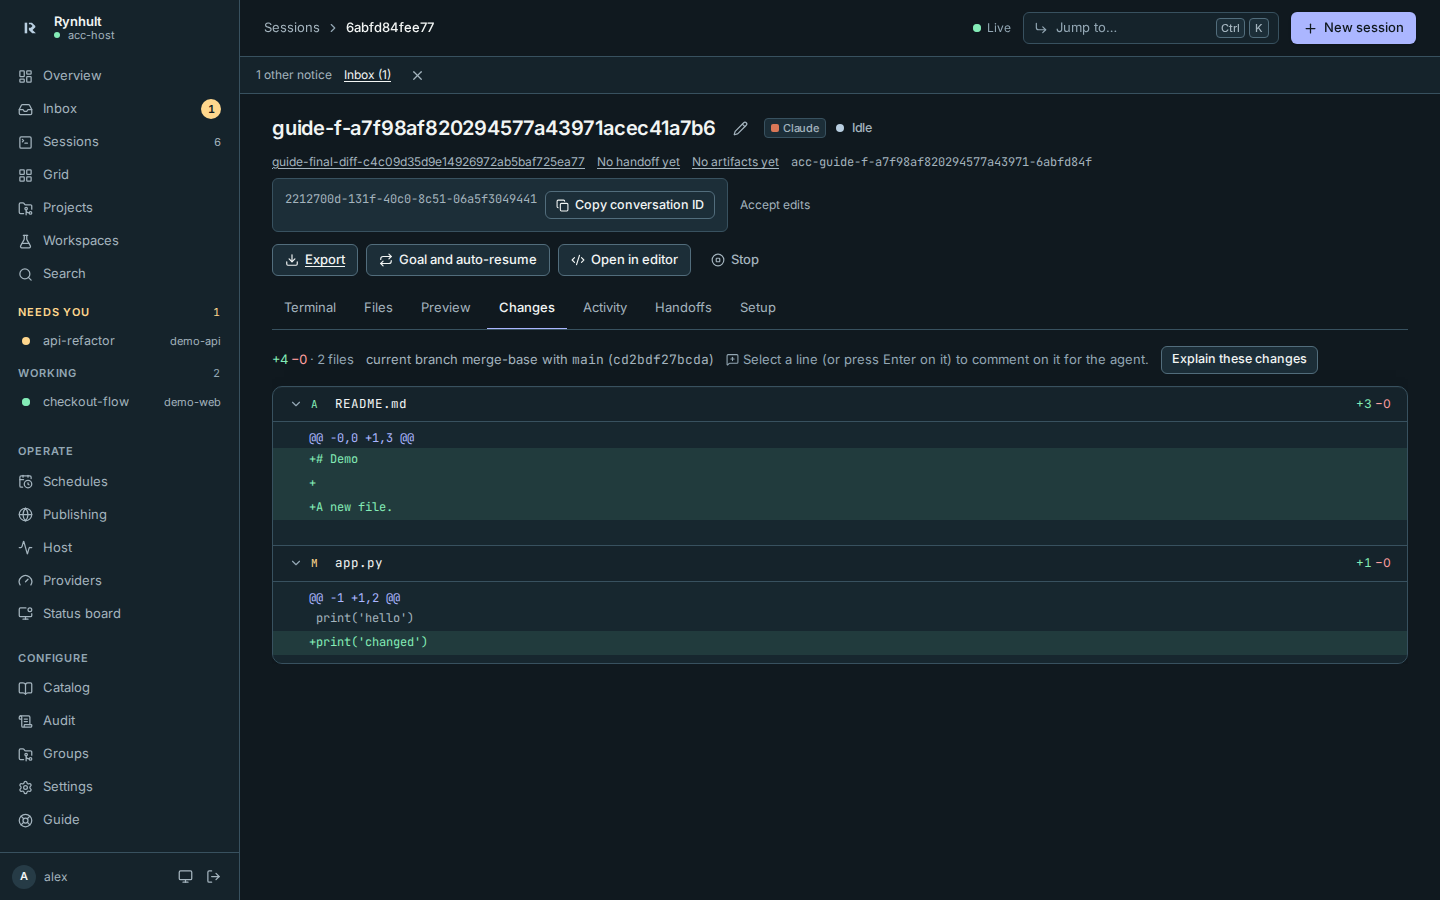Open Goal and auto-resume
Screen dimensions: 1440x900
pyautogui.click(x=458, y=260)
